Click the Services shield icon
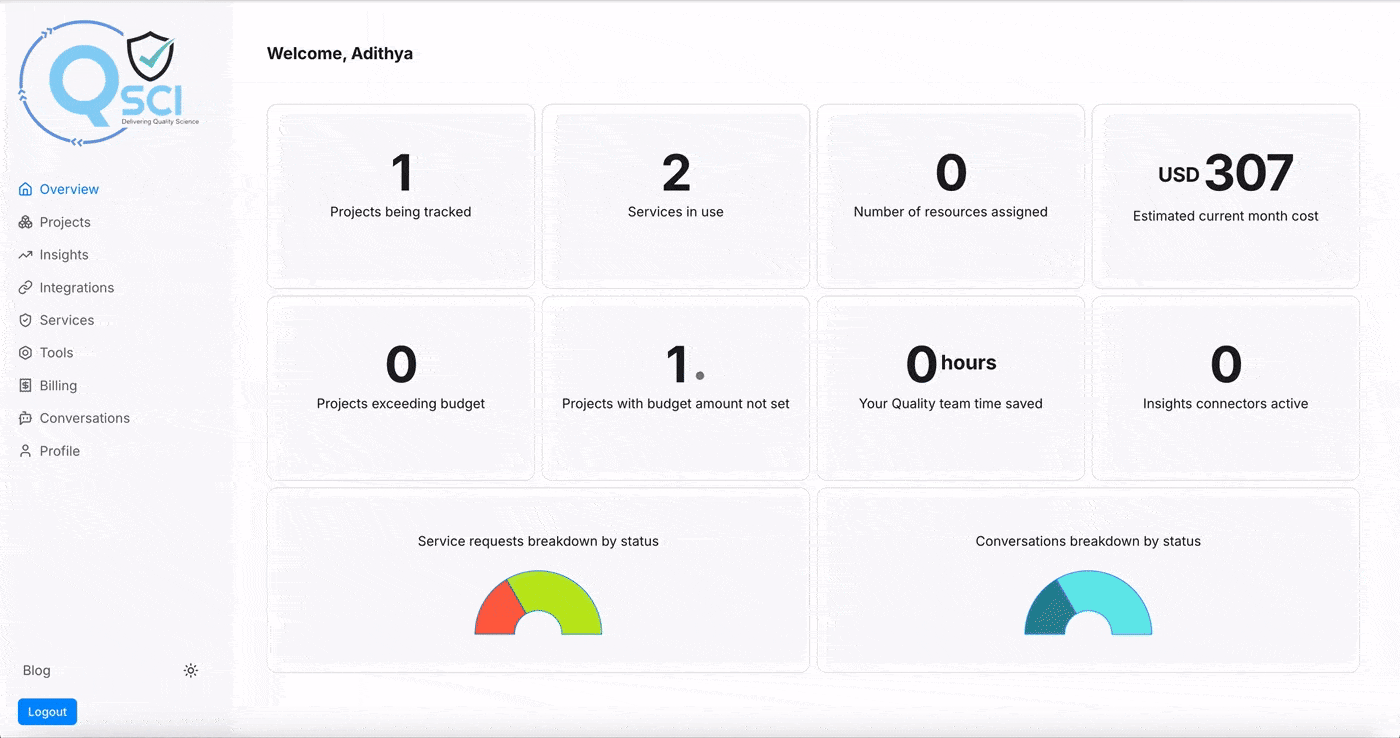The width and height of the screenshot is (1400, 738). tap(26, 320)
